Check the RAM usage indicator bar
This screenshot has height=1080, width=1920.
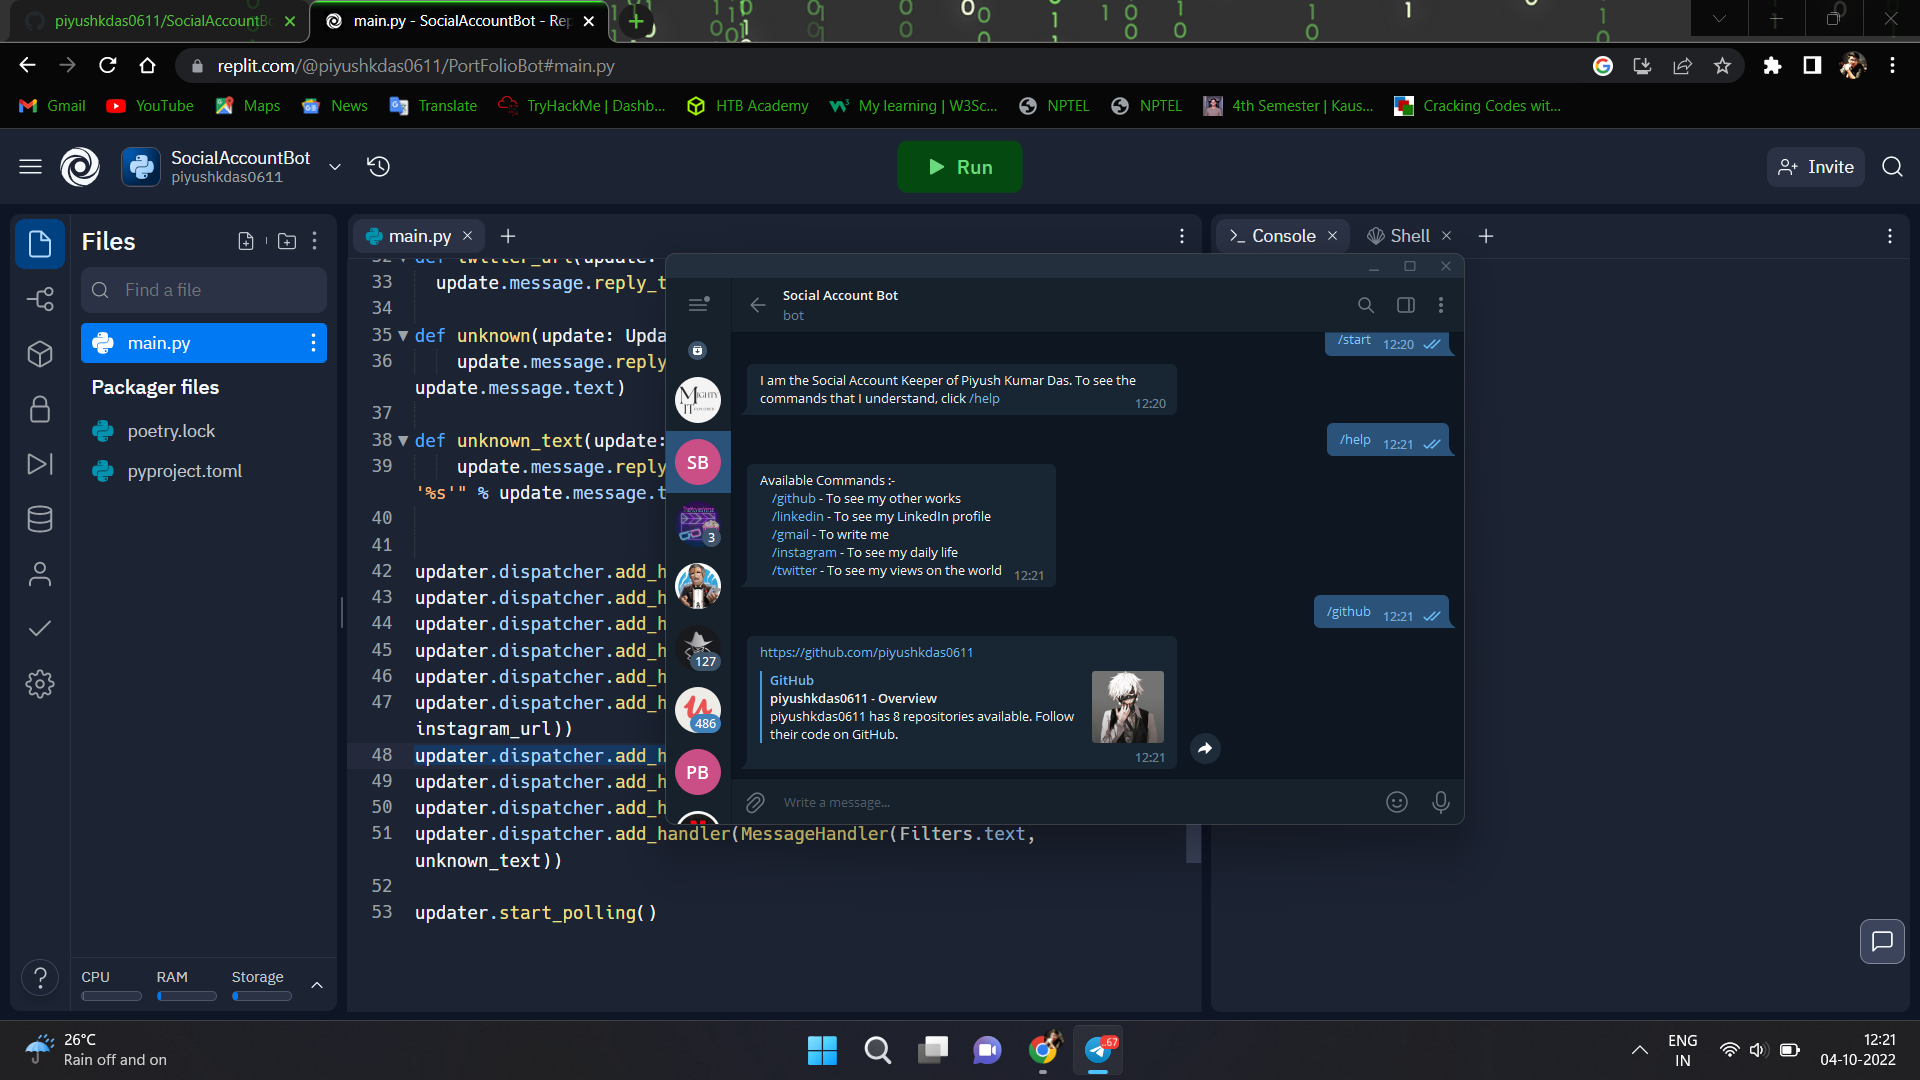(186, 997)
